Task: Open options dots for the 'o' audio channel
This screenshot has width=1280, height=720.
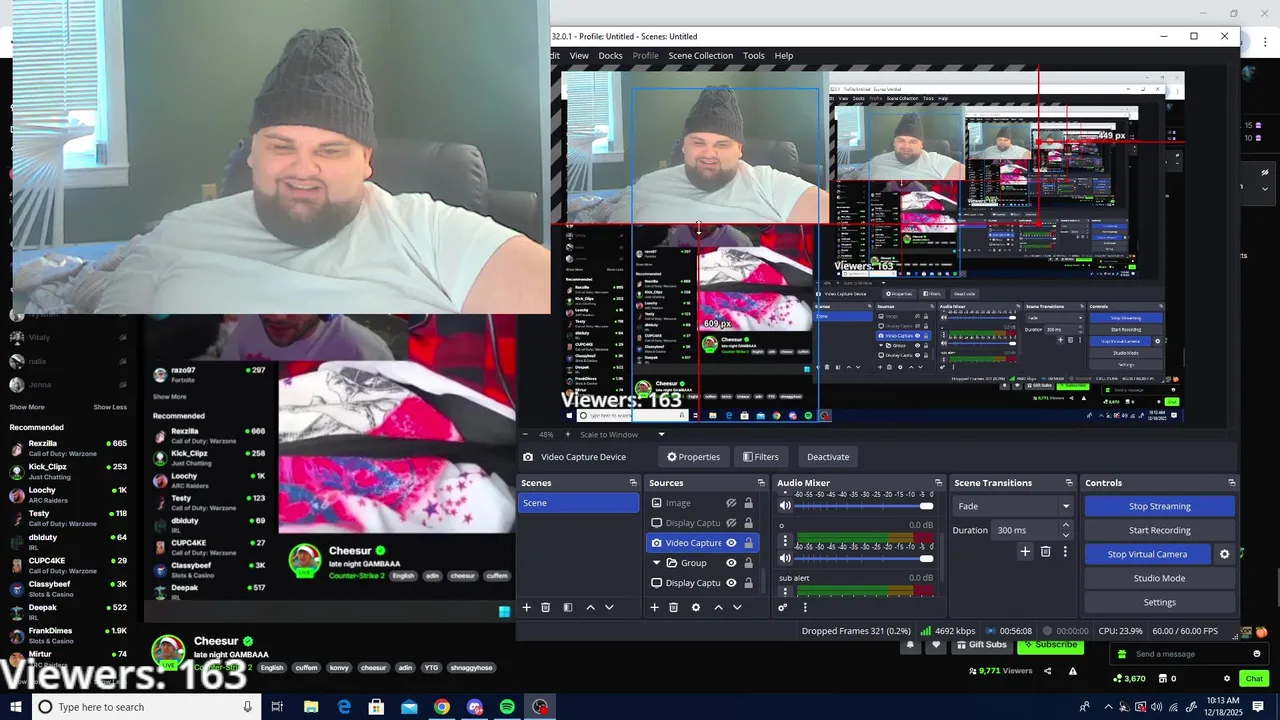Action: [785, 541]
